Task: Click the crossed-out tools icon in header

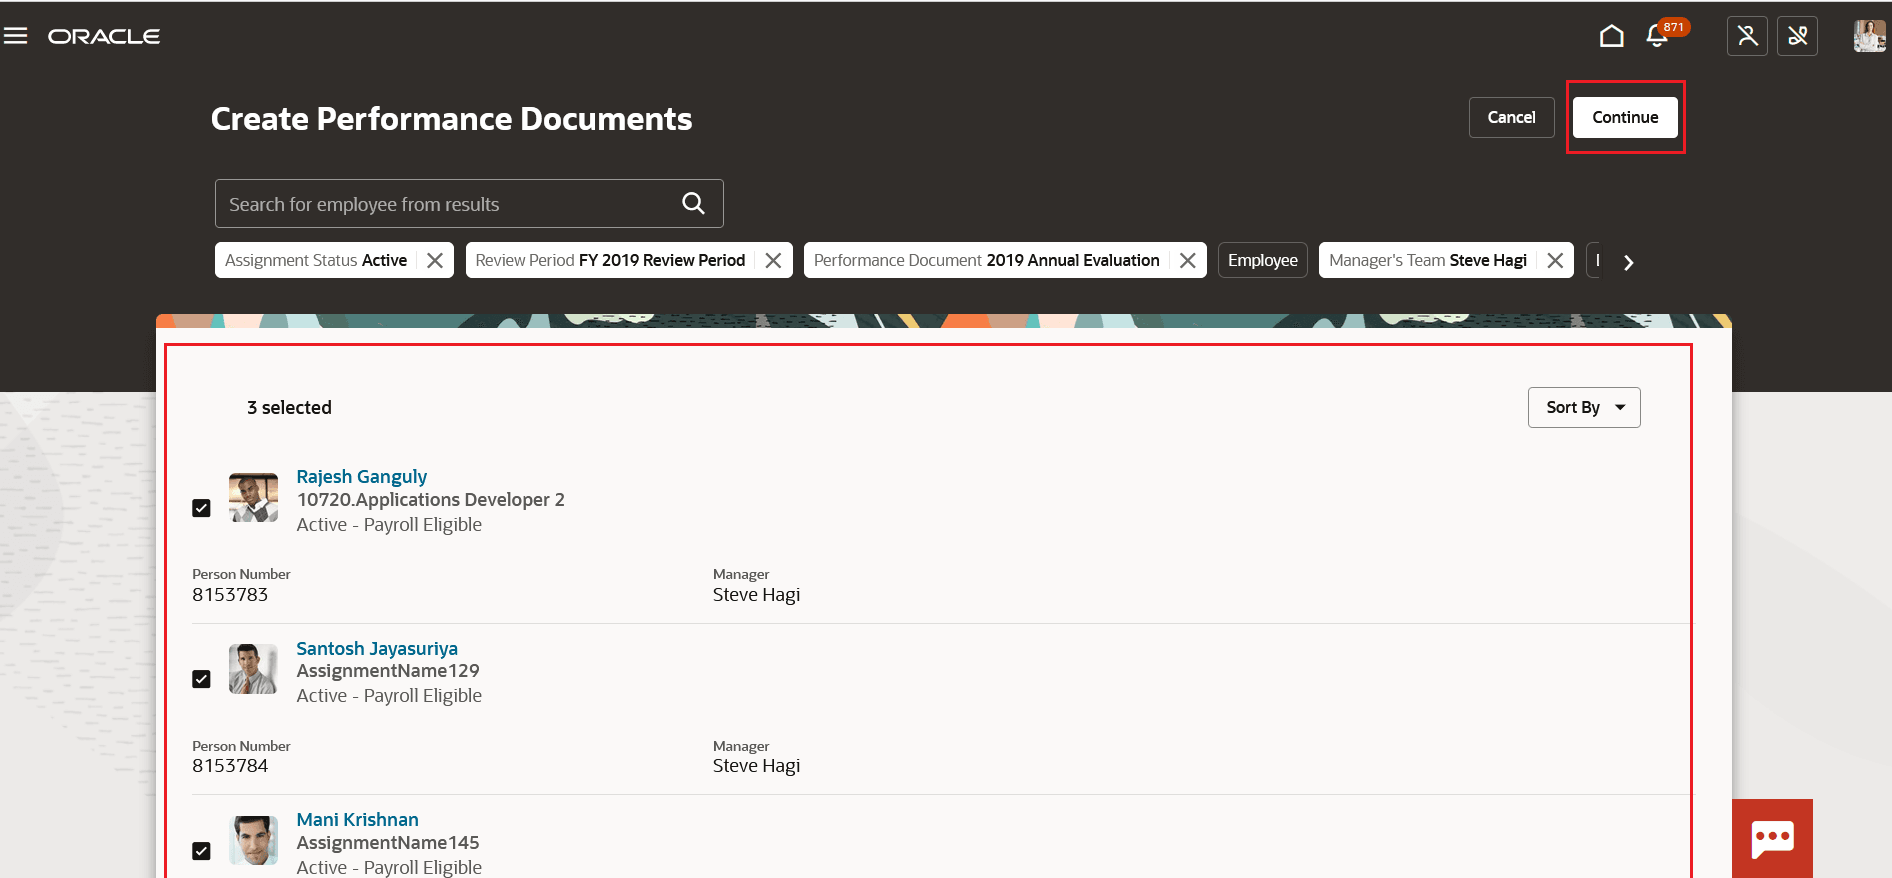Action: pyautogui.click(x=1797, y=36)
